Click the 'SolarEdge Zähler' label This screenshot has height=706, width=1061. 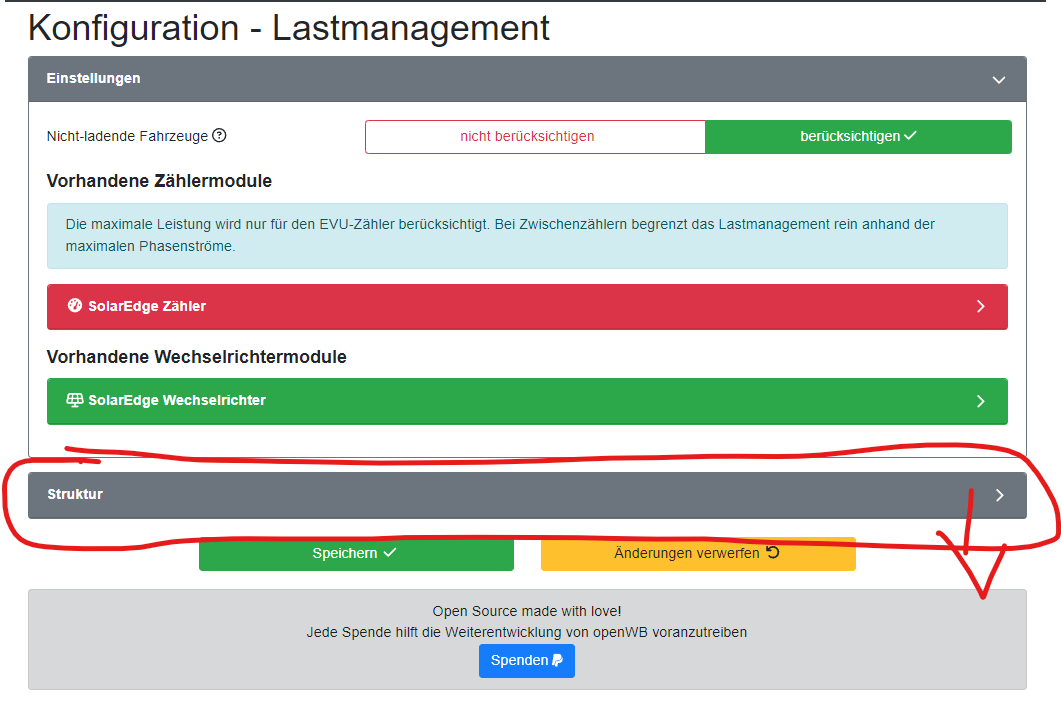(147, 306)
